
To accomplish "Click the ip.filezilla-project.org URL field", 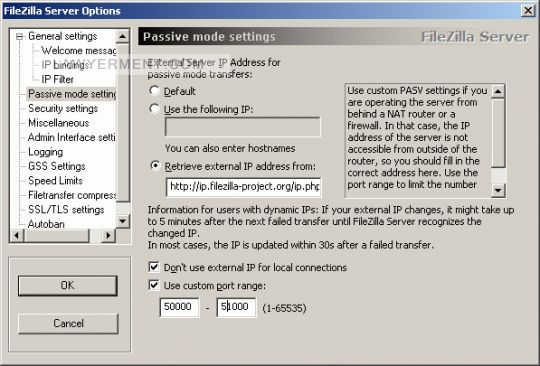I will (x=243, y=187).
